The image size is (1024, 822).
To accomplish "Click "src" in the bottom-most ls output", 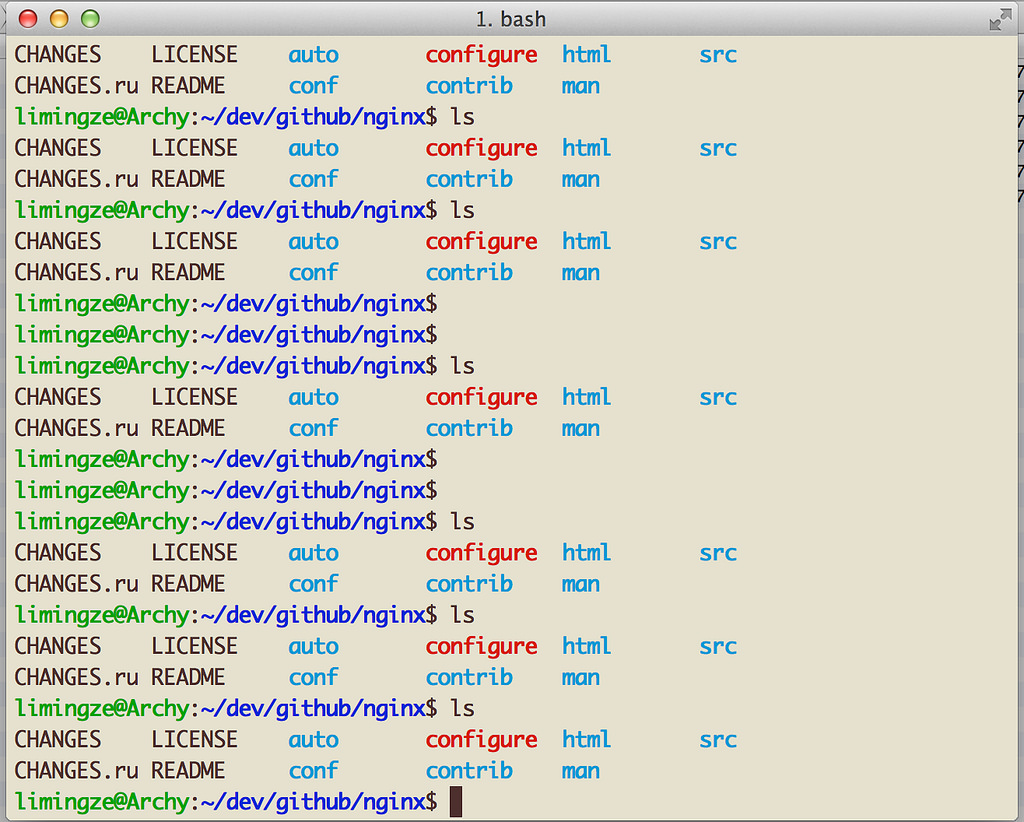I will click(718, 740).
